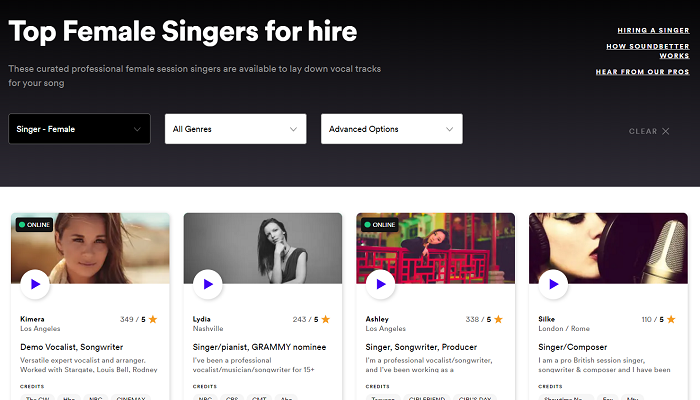Open Ashley's profile name link

coord(378,319)
